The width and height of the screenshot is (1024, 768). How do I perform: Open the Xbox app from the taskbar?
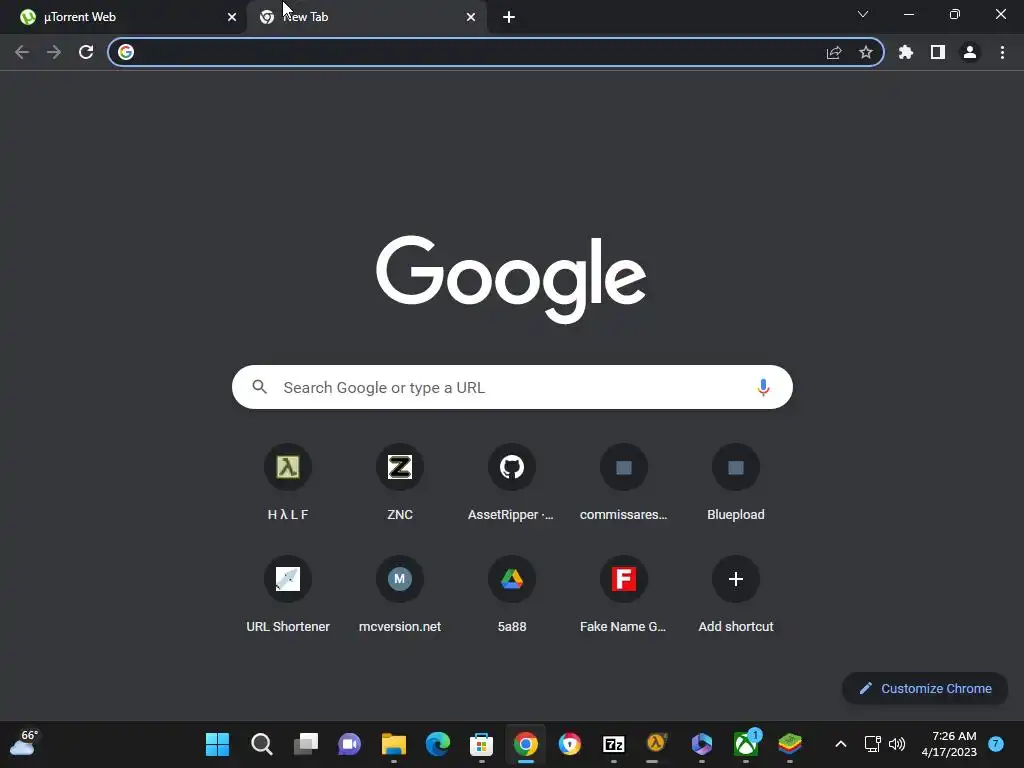[x=746, y=744]
